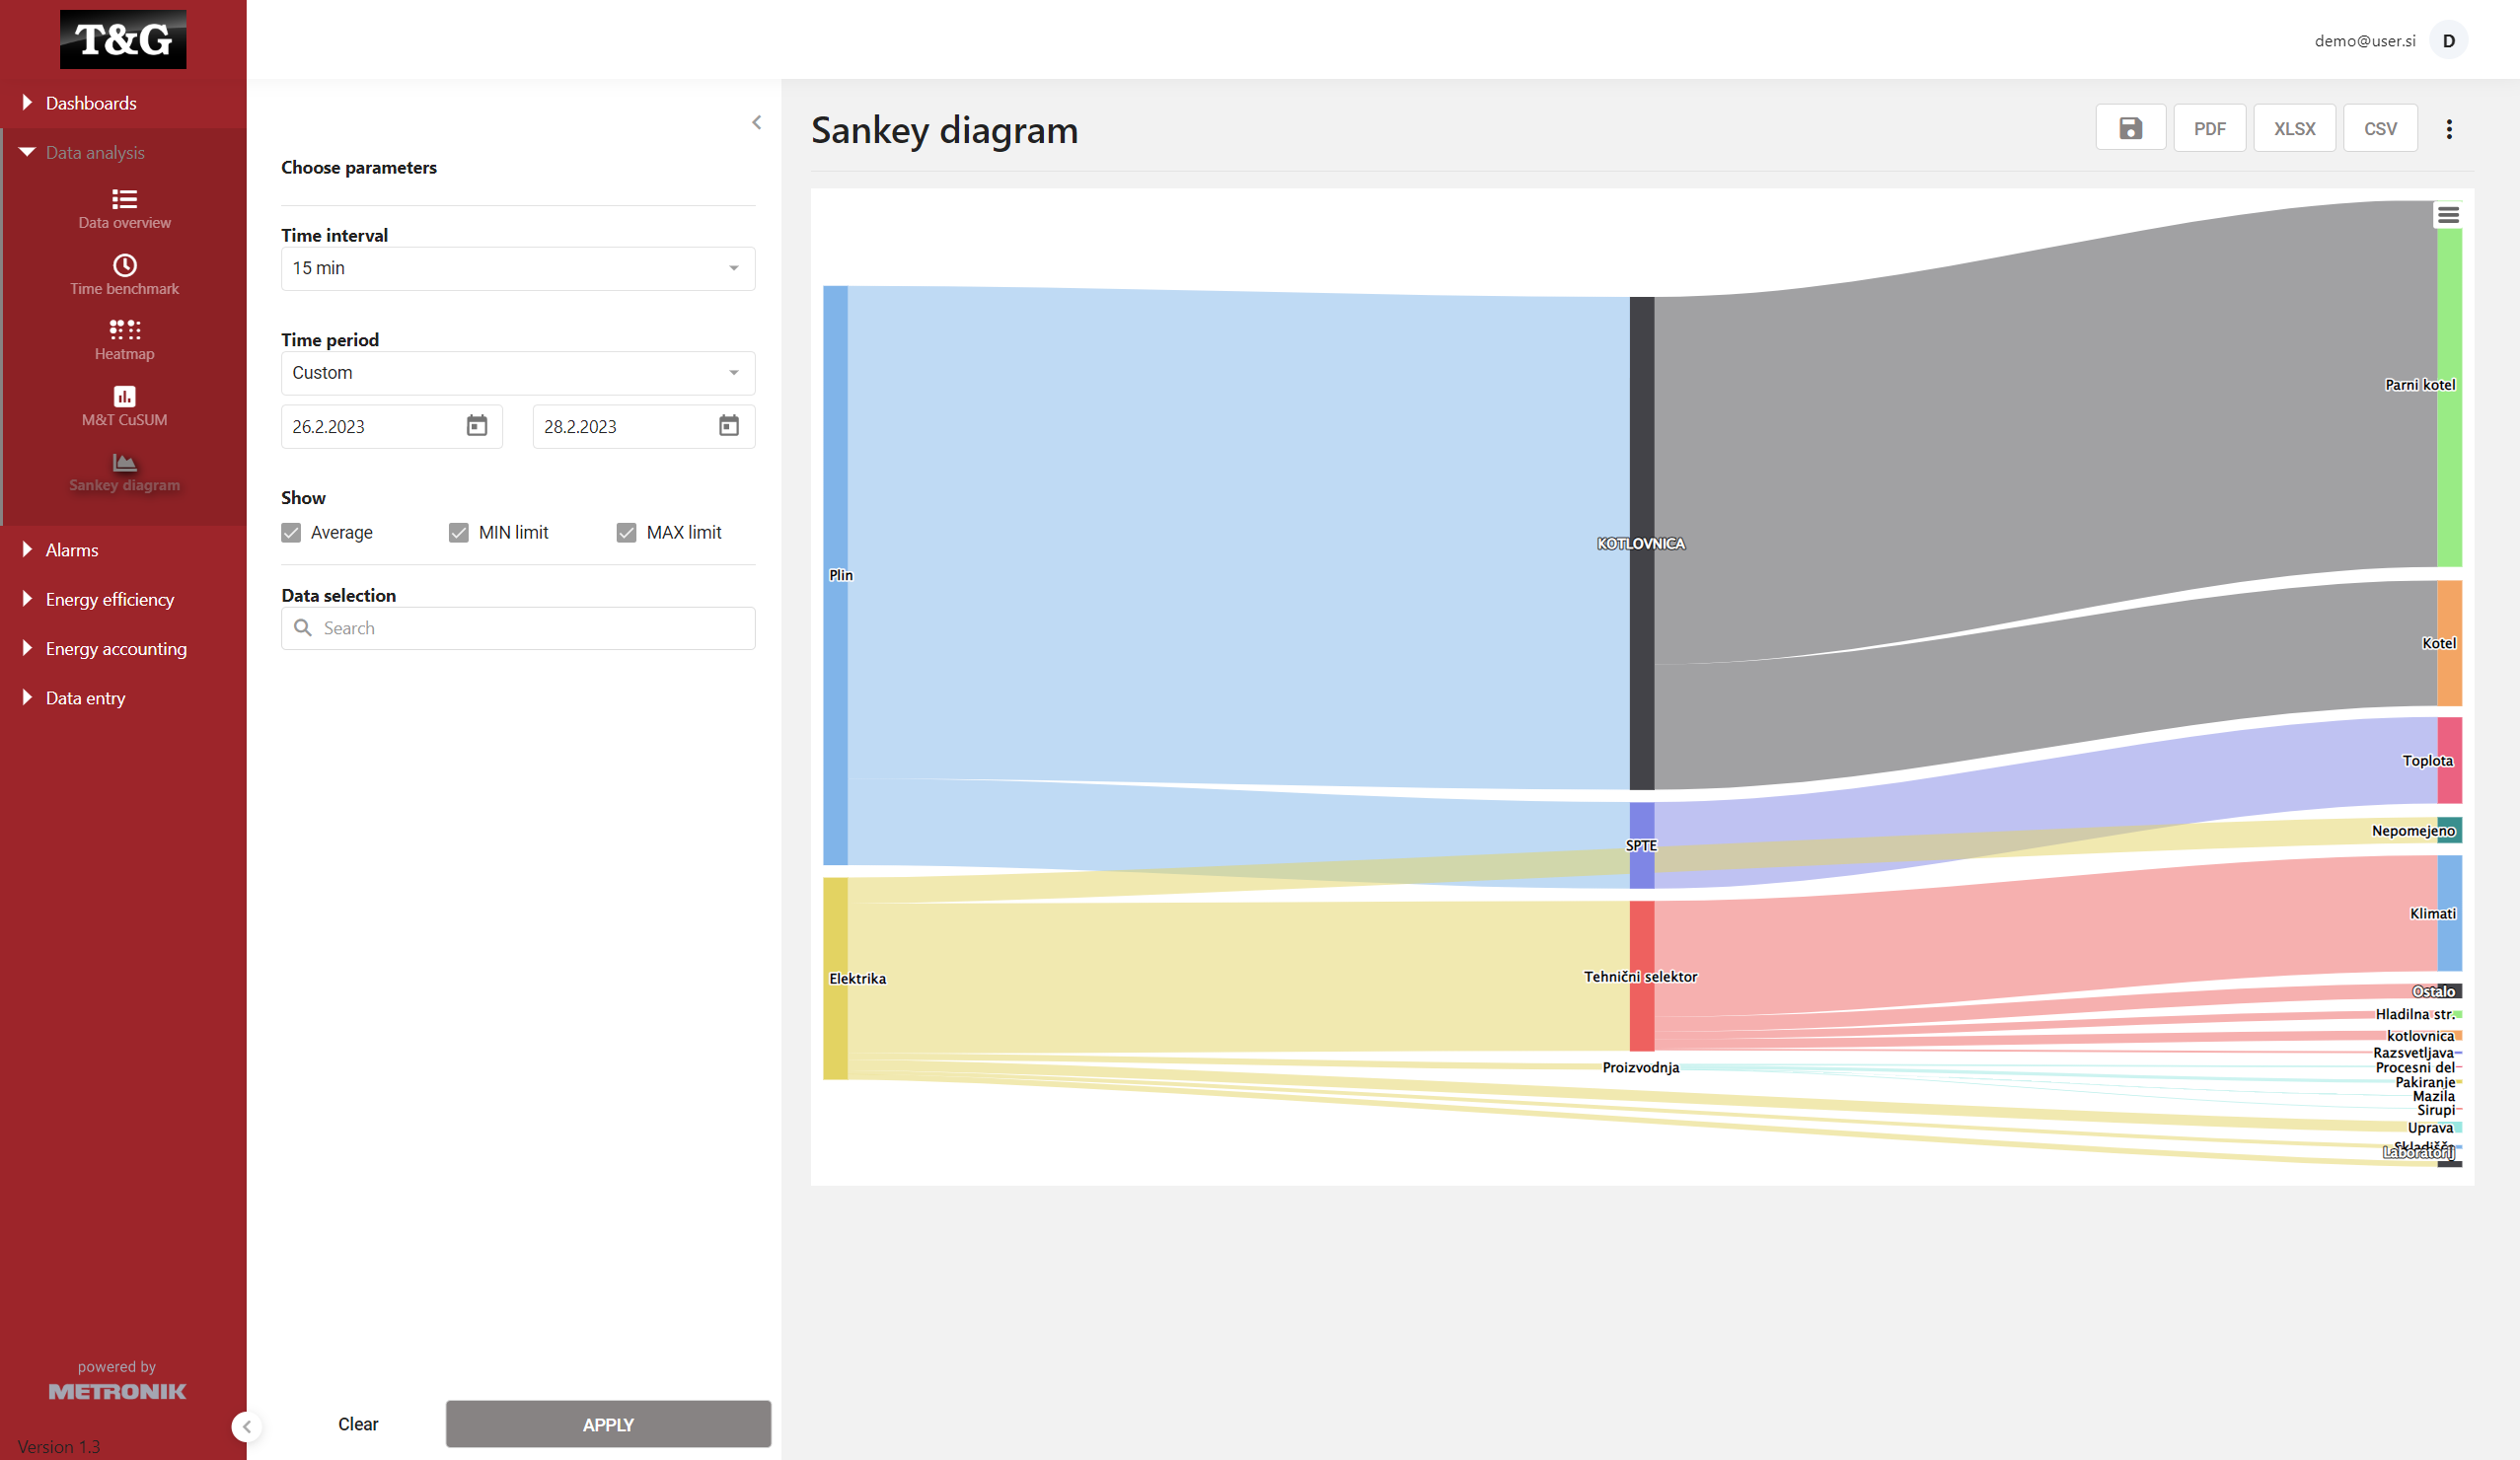Click the save icon on Sankey diagram
Viewport: 2520px width, 1460px height.
2129,128
